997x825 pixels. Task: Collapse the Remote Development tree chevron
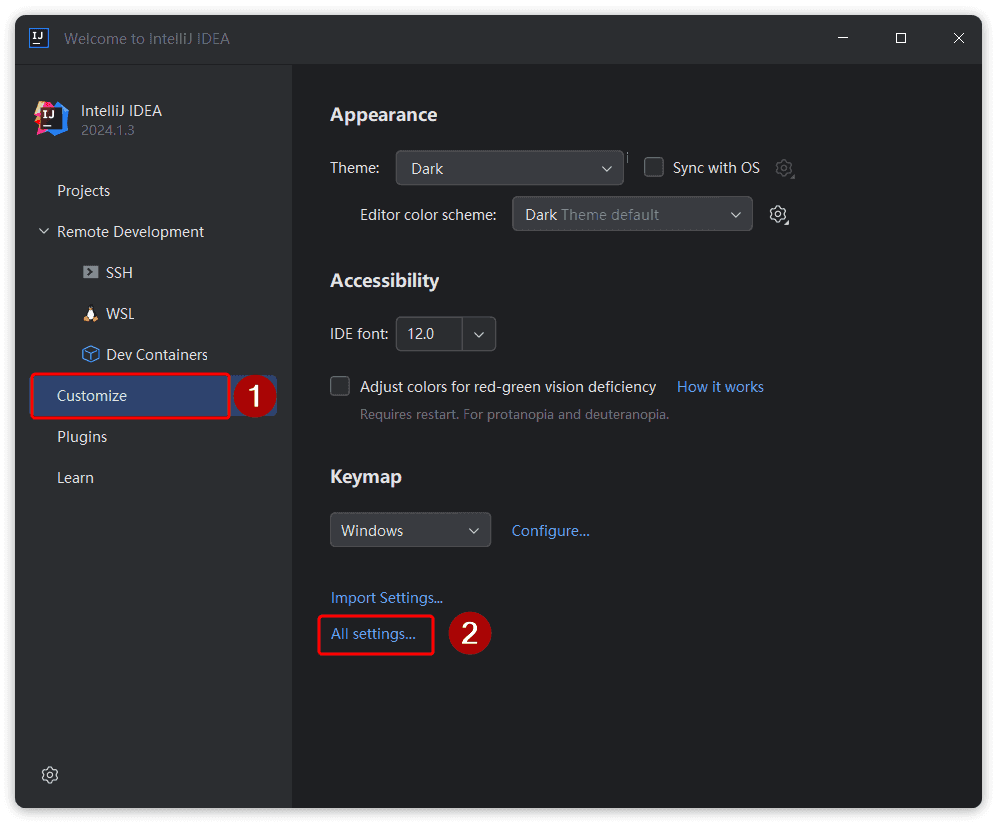[44, 232]
